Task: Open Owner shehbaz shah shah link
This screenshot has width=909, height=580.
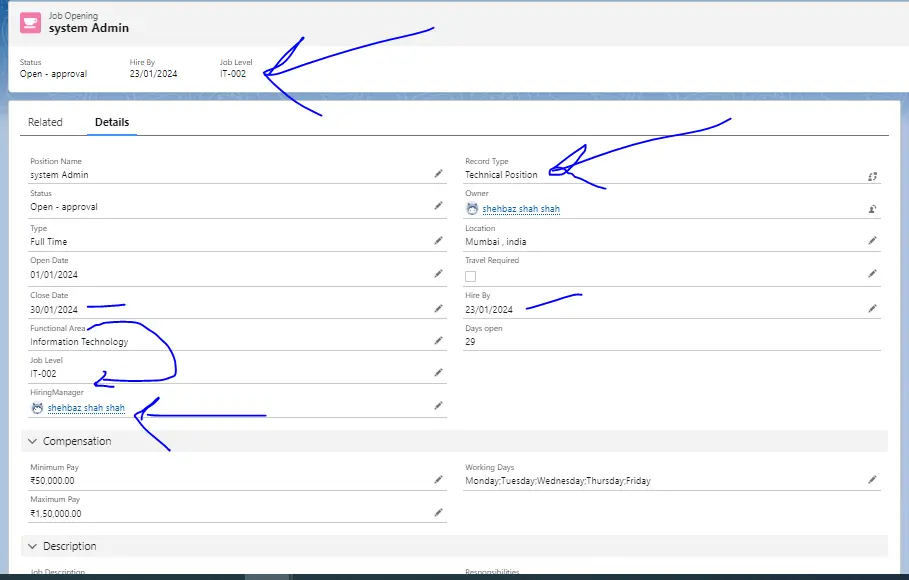Action: (521, 209)
